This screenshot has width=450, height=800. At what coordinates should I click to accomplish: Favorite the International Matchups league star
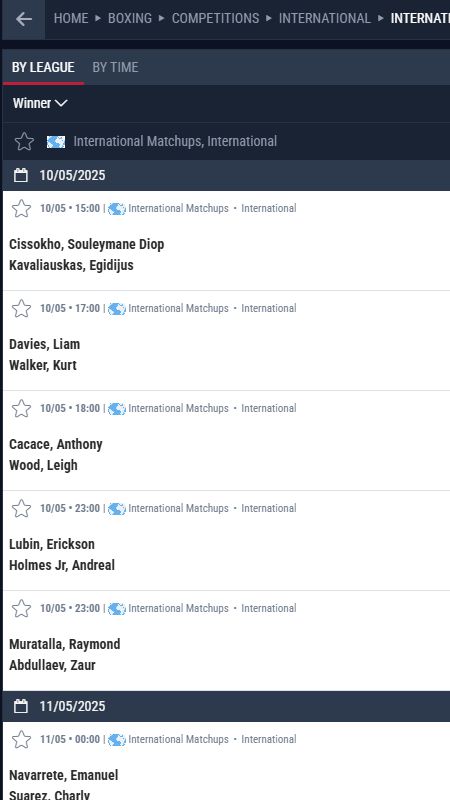pyautogui.click(x=24, y=141)
